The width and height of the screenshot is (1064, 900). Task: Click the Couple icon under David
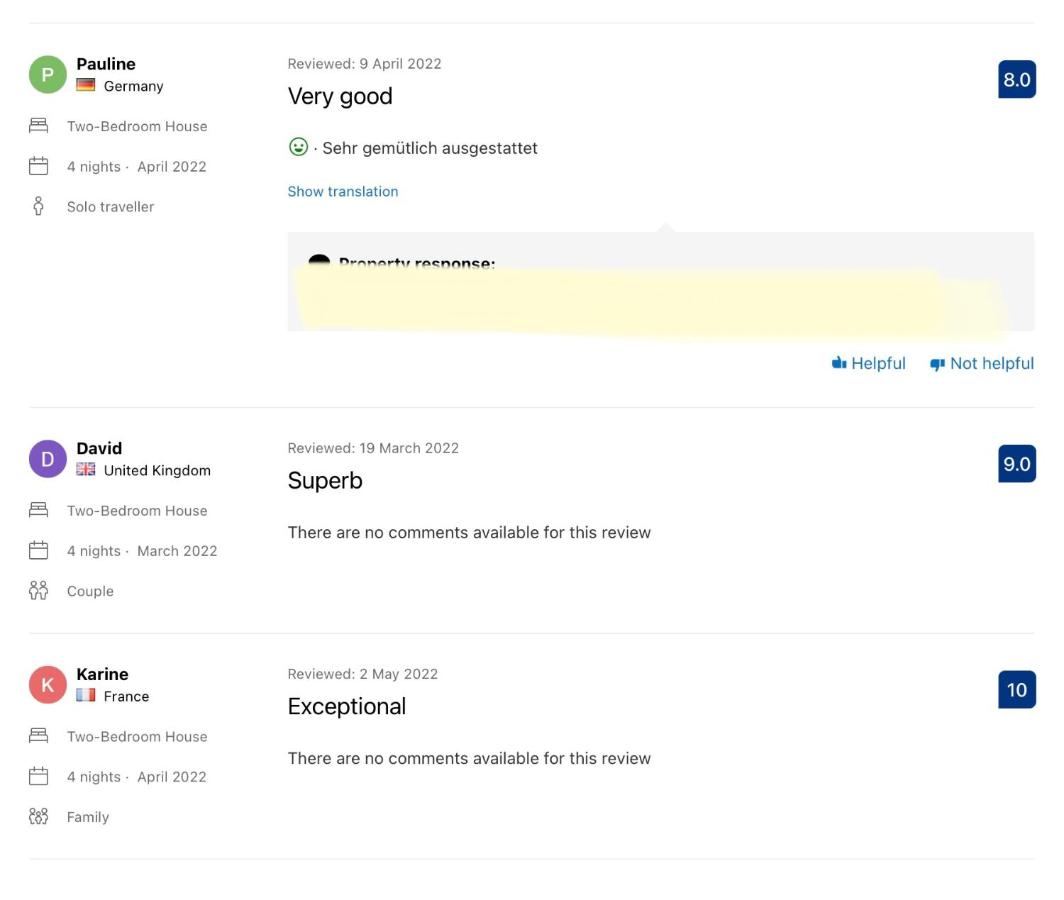tap(39, 591)
